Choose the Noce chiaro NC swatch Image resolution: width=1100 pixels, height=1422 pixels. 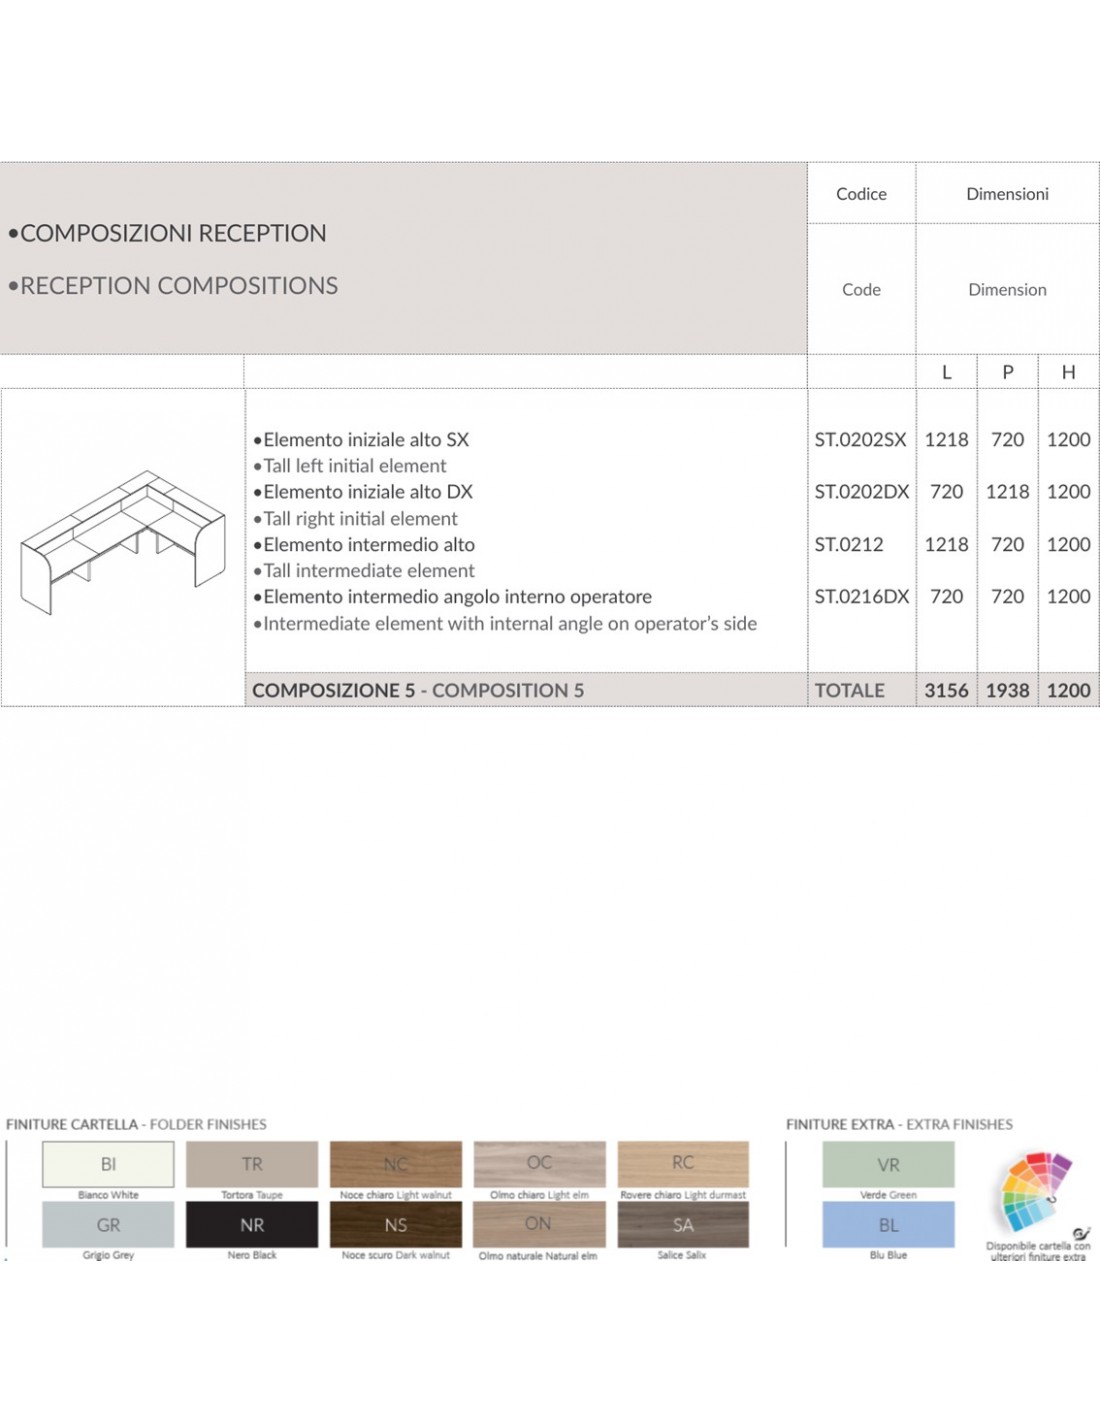[x=396, y=1164]
